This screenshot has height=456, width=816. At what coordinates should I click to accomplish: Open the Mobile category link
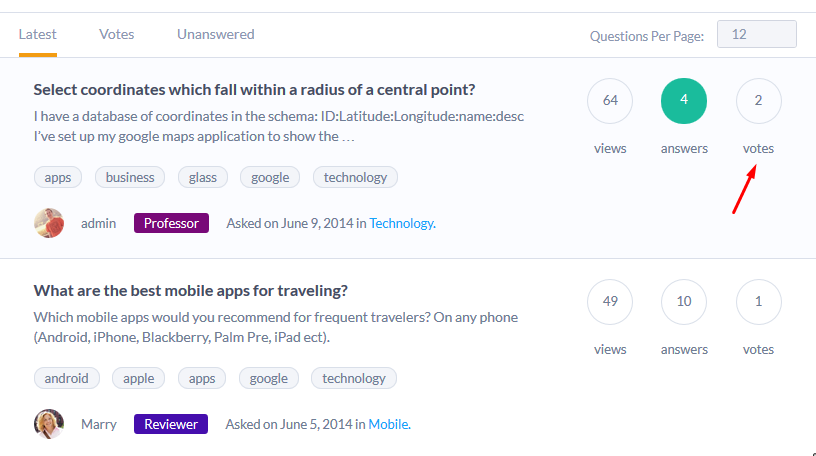point(388,424)
